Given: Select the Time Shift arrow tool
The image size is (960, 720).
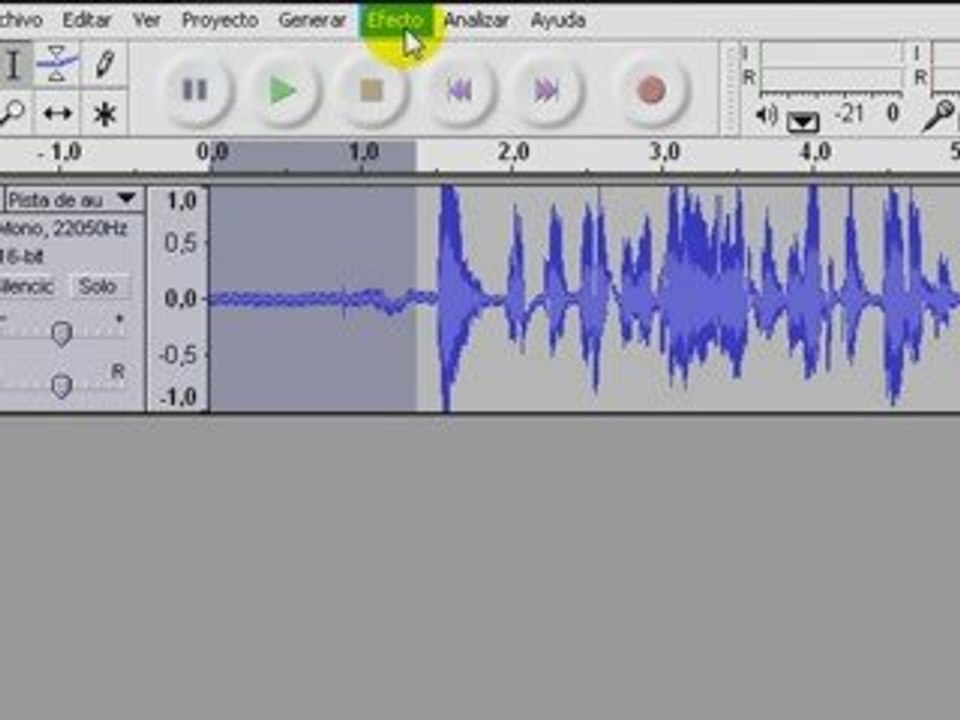Looking at the screenshot, I should tap(56, 113).
